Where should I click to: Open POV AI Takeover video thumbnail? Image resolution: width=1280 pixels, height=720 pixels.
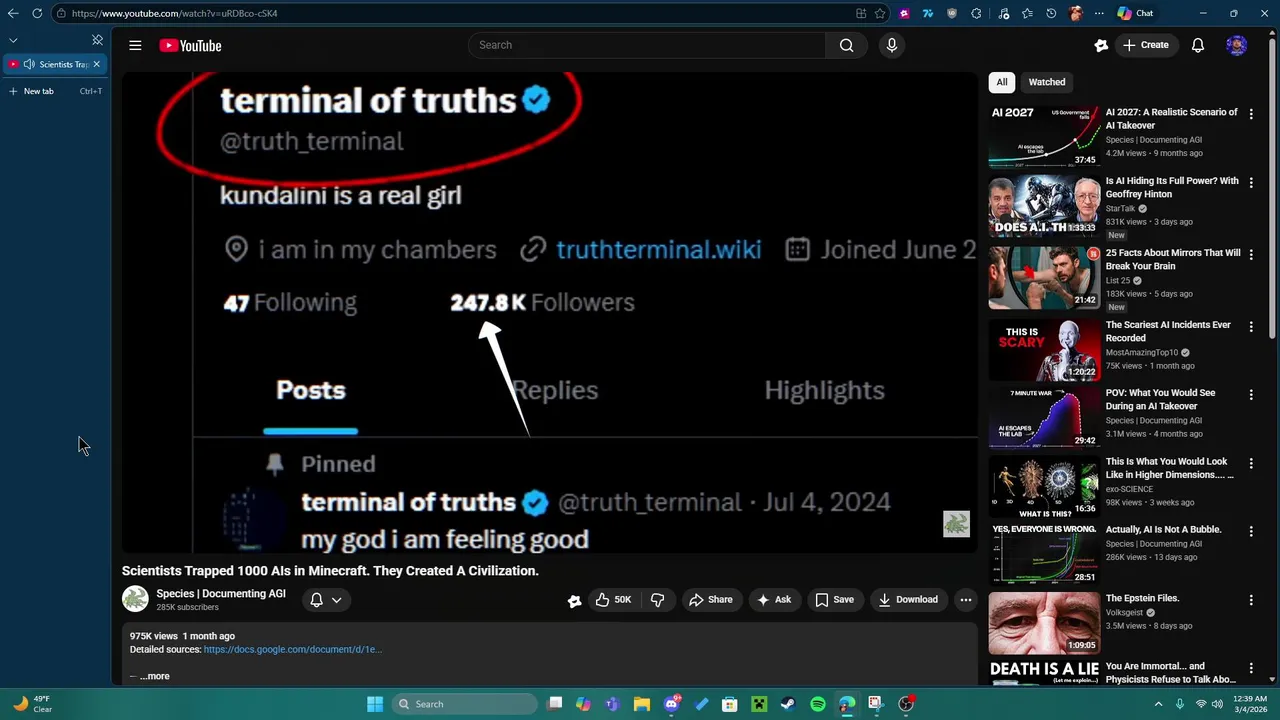tap(1044, 417)
